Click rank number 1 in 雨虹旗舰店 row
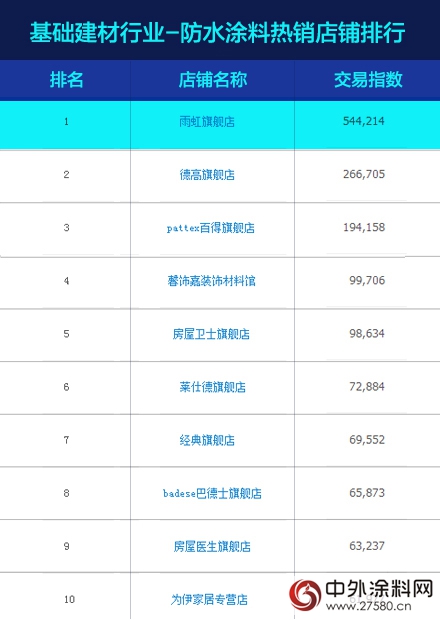This screenshot has width=440, height=620. pyautogui.click(x=66, y=121)
